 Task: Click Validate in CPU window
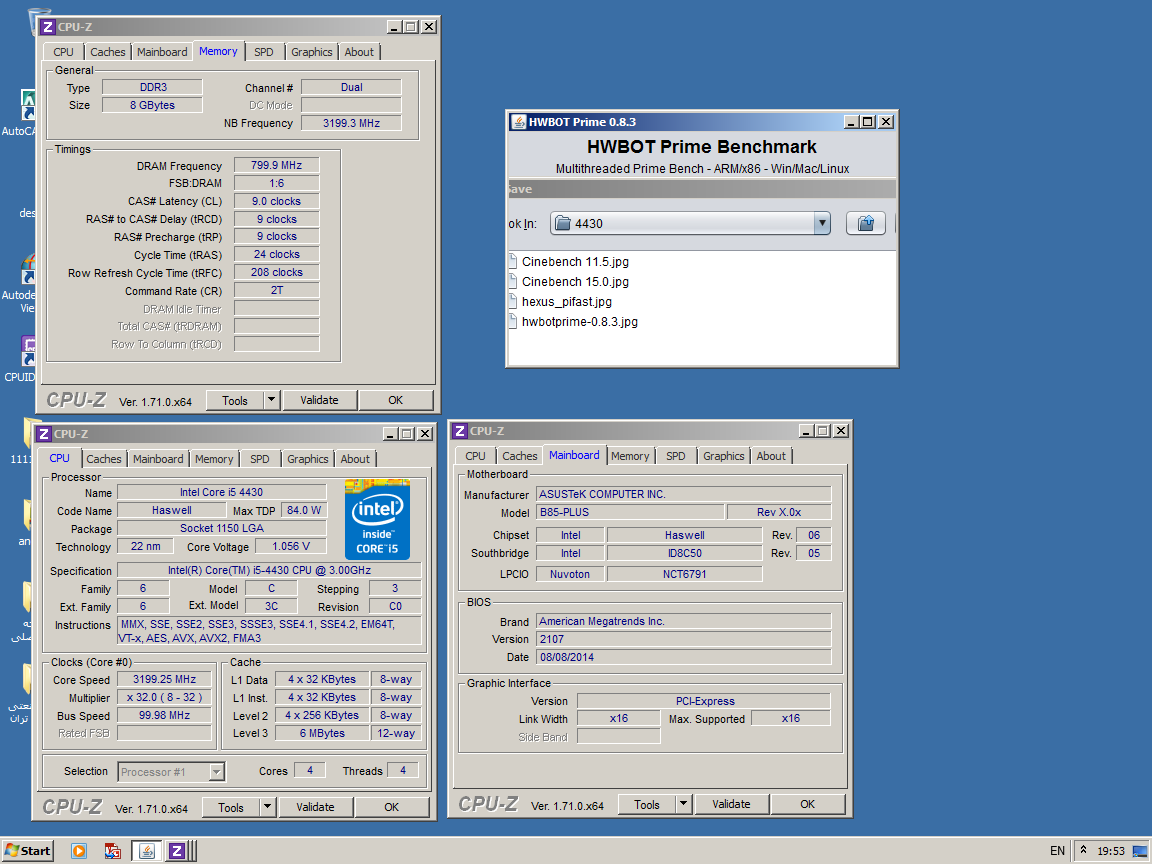click(315, 807)
